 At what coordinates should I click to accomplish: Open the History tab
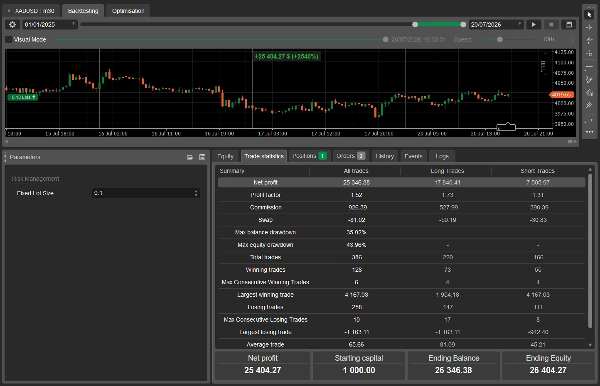385,156
